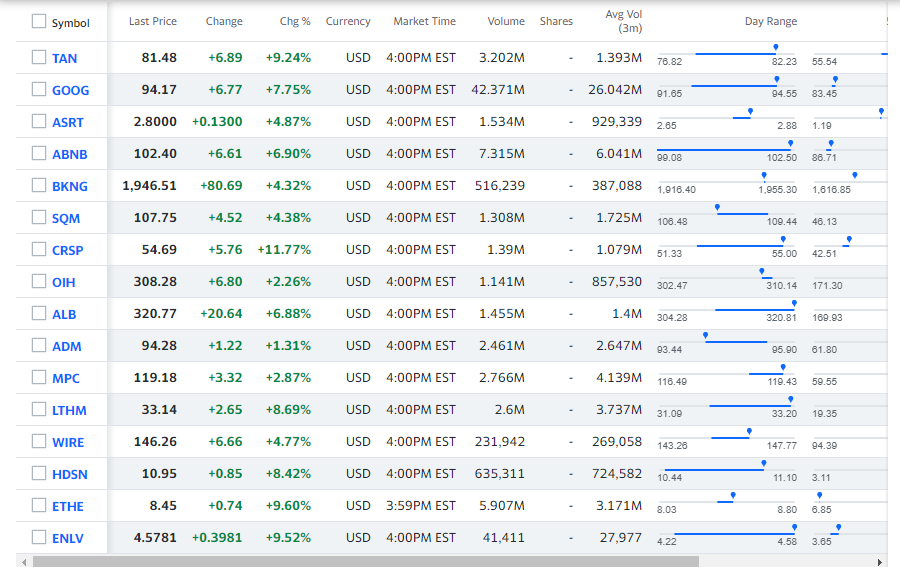Click ALB day range bar 304.28–320.81
The width and height of the screenshot is (900, 567).
[x=727, y=311]
